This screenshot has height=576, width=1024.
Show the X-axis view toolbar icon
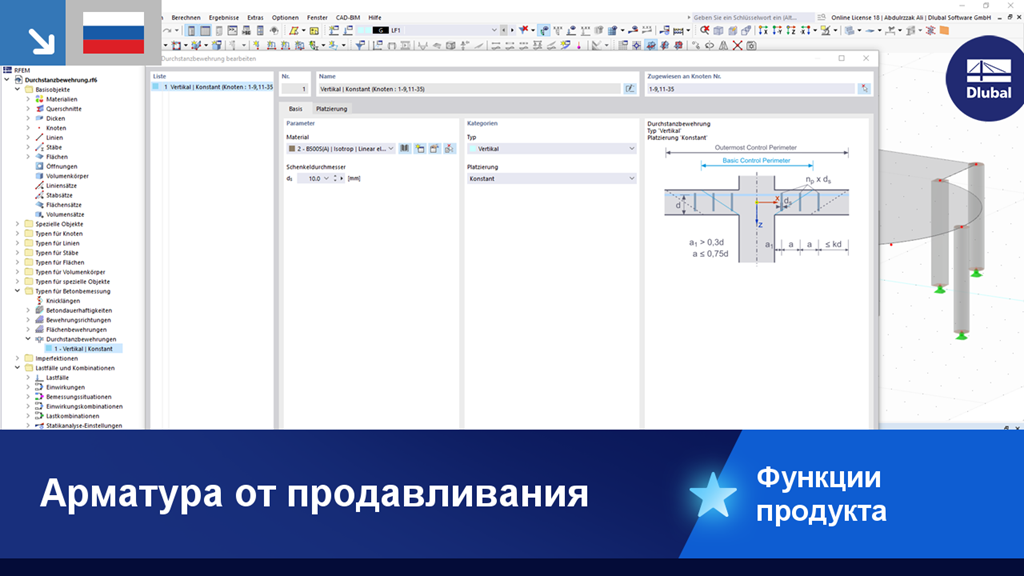pos(763,30)
